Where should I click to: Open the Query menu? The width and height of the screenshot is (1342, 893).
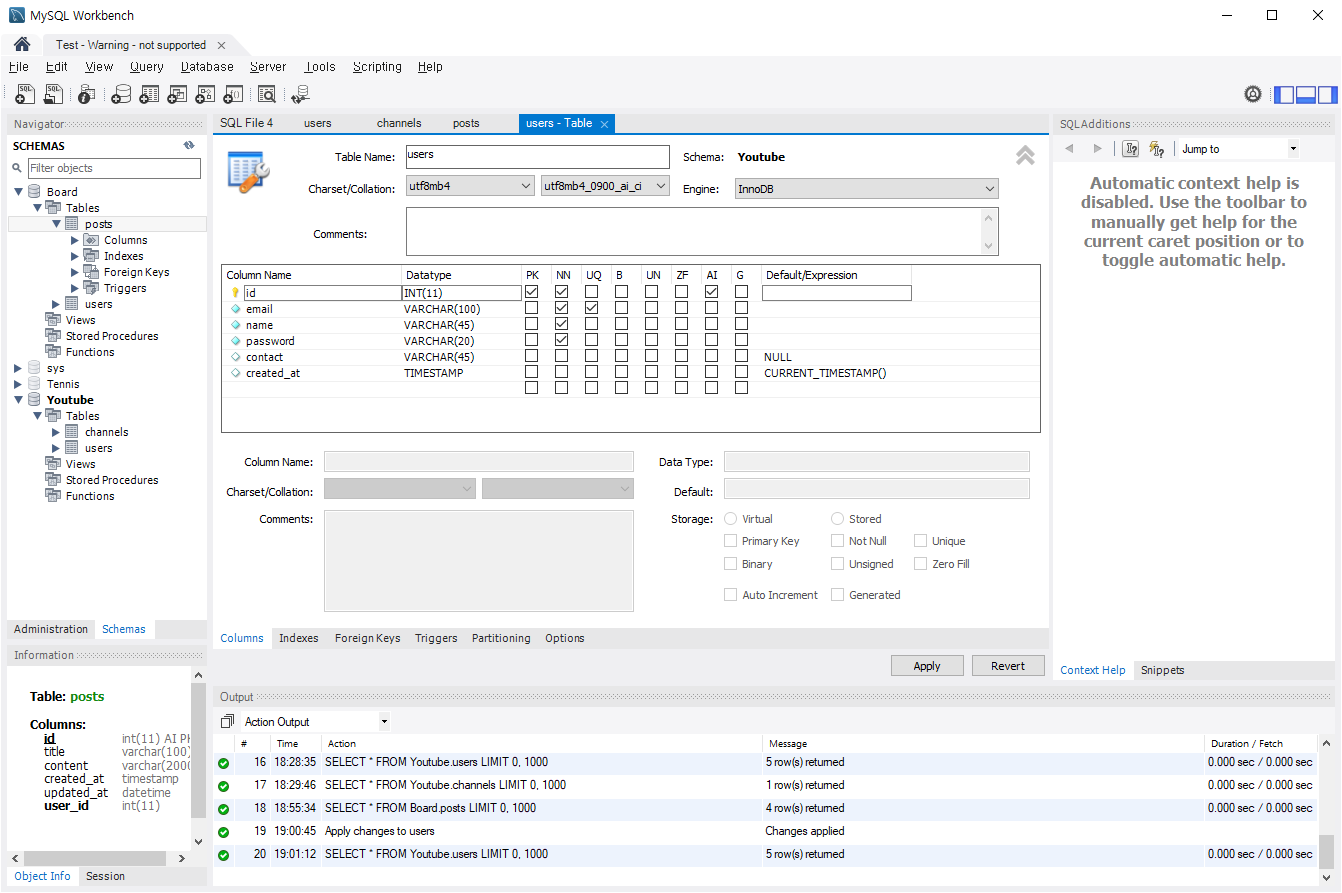click(x=146, y=67)
